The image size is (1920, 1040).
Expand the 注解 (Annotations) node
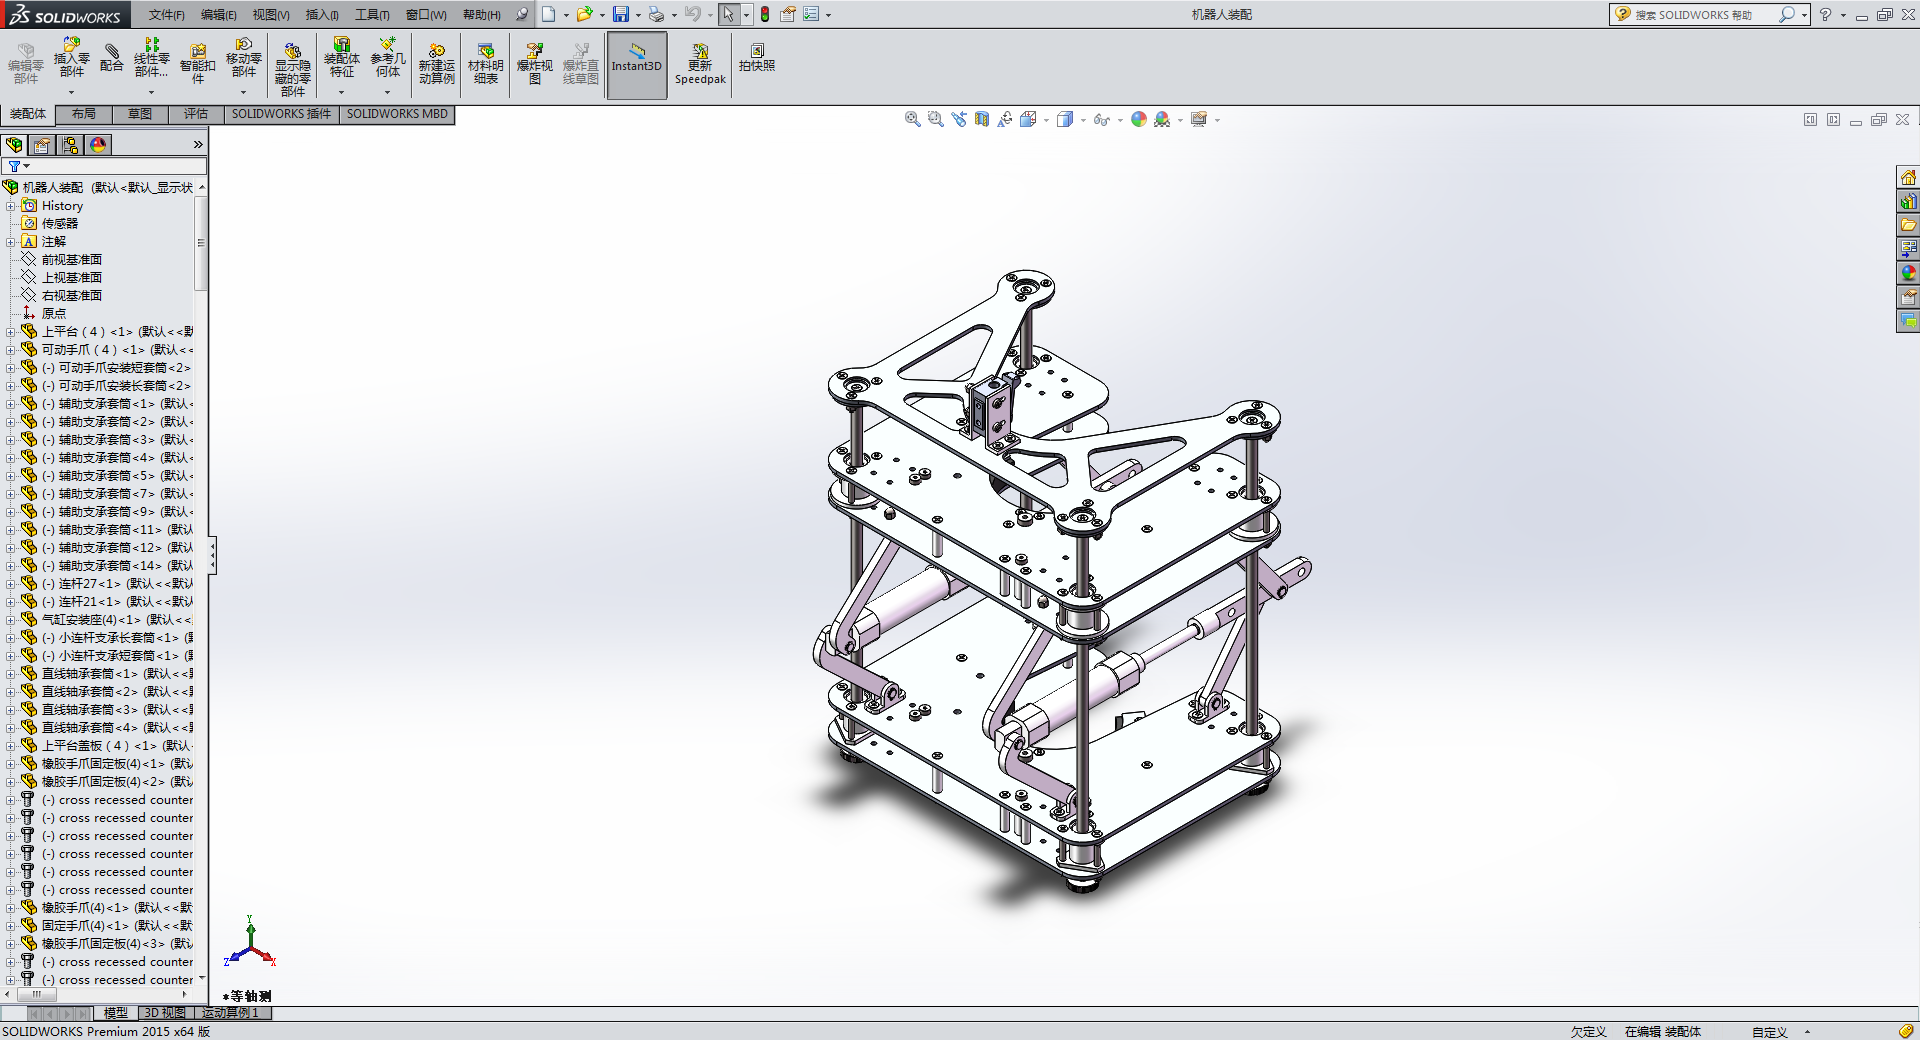coord(11,242)
